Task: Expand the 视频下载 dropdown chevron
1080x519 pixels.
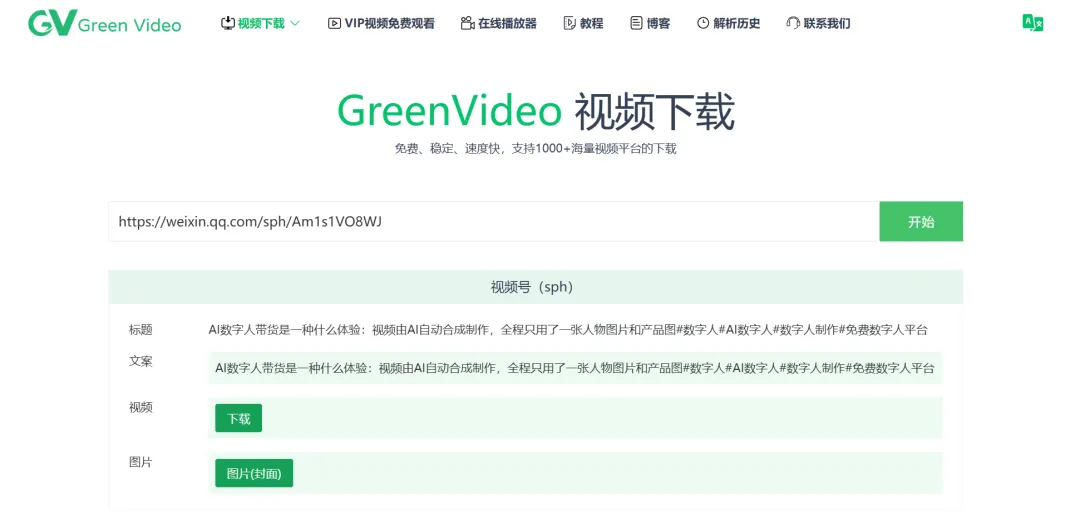Action: click(295, 23)
